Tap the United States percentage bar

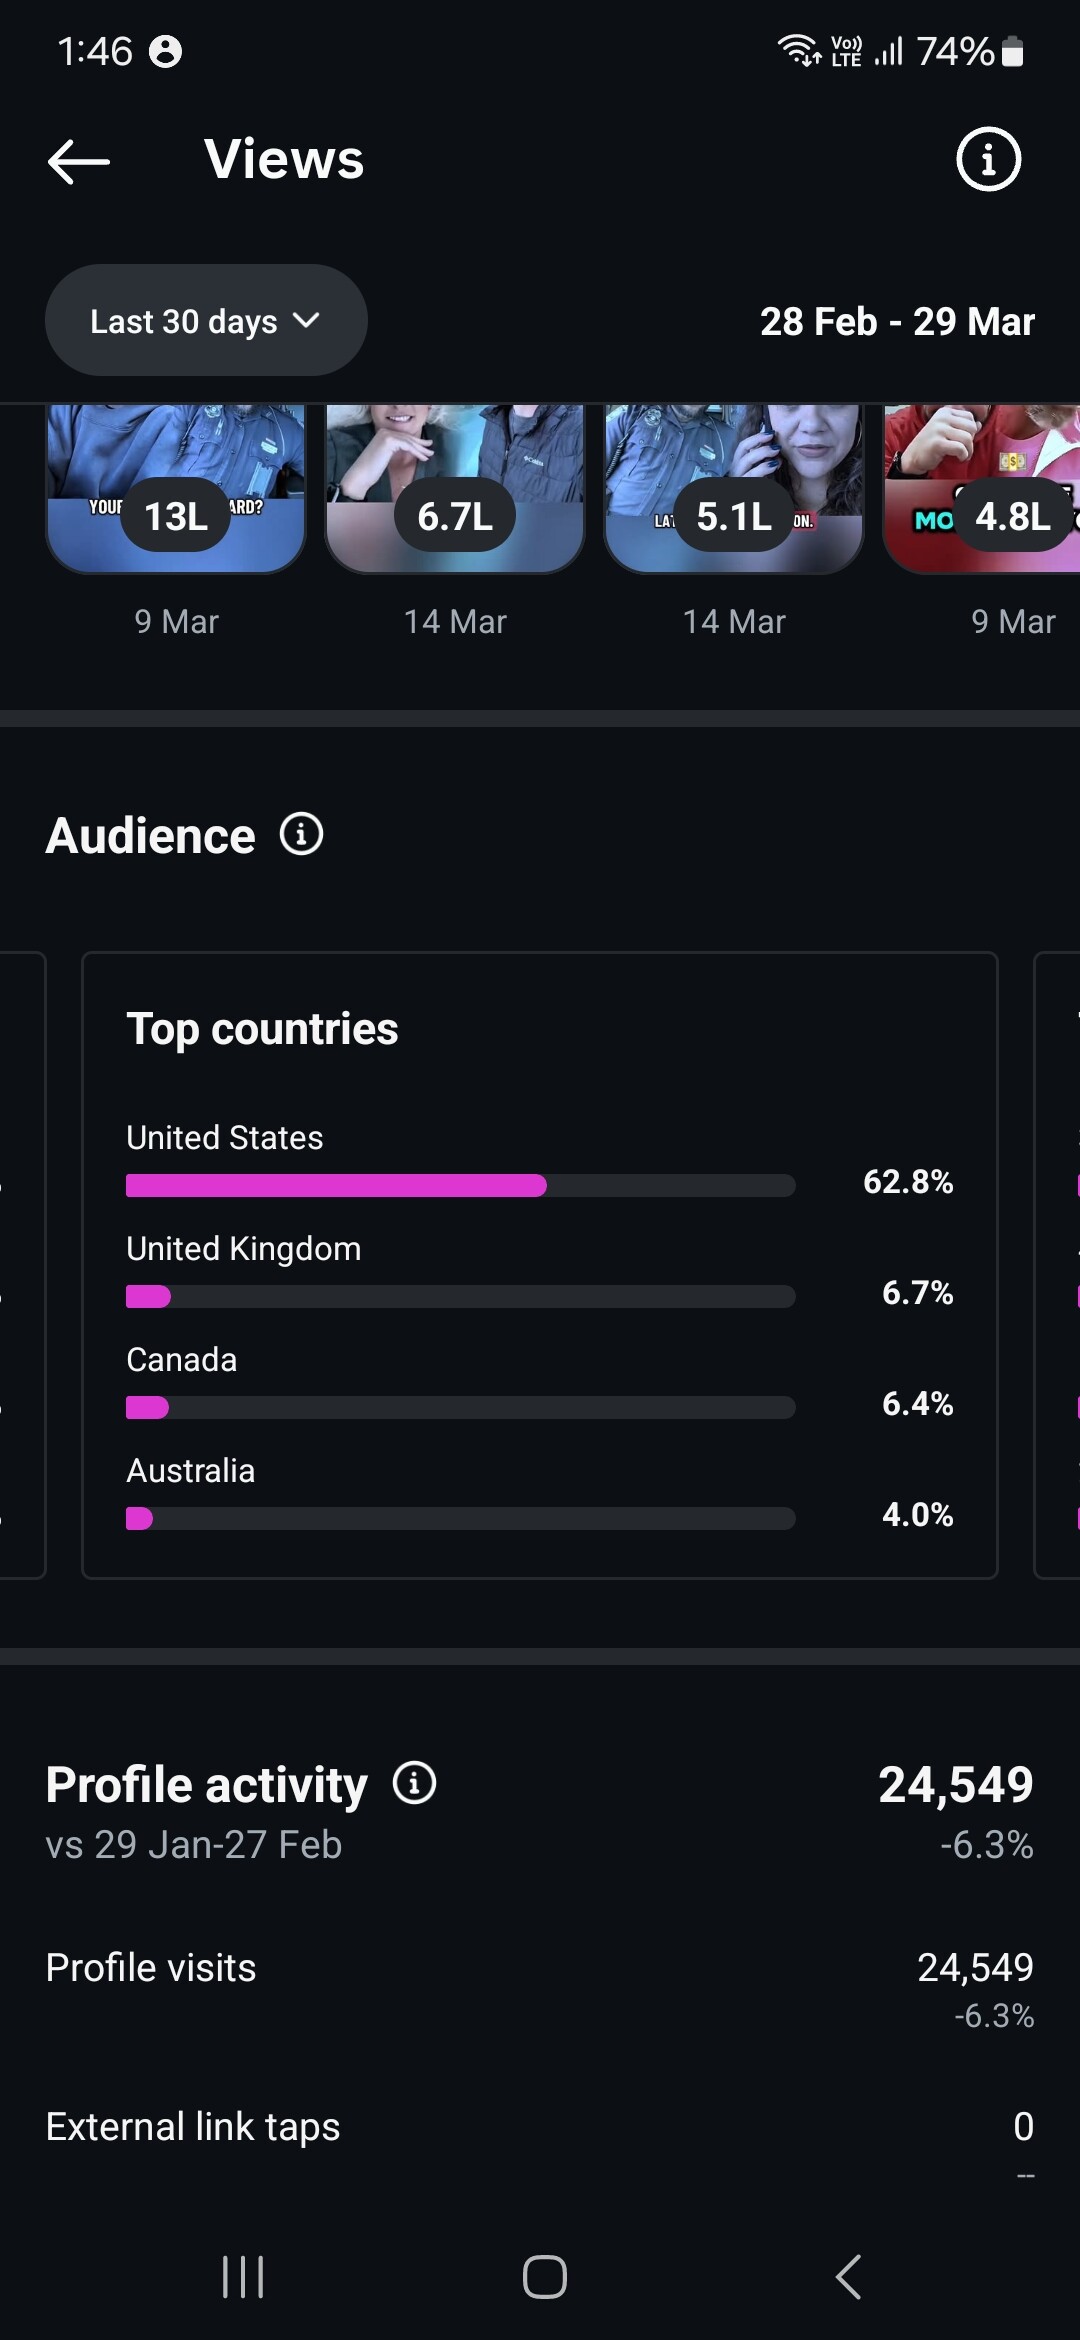click(460, 1186)
